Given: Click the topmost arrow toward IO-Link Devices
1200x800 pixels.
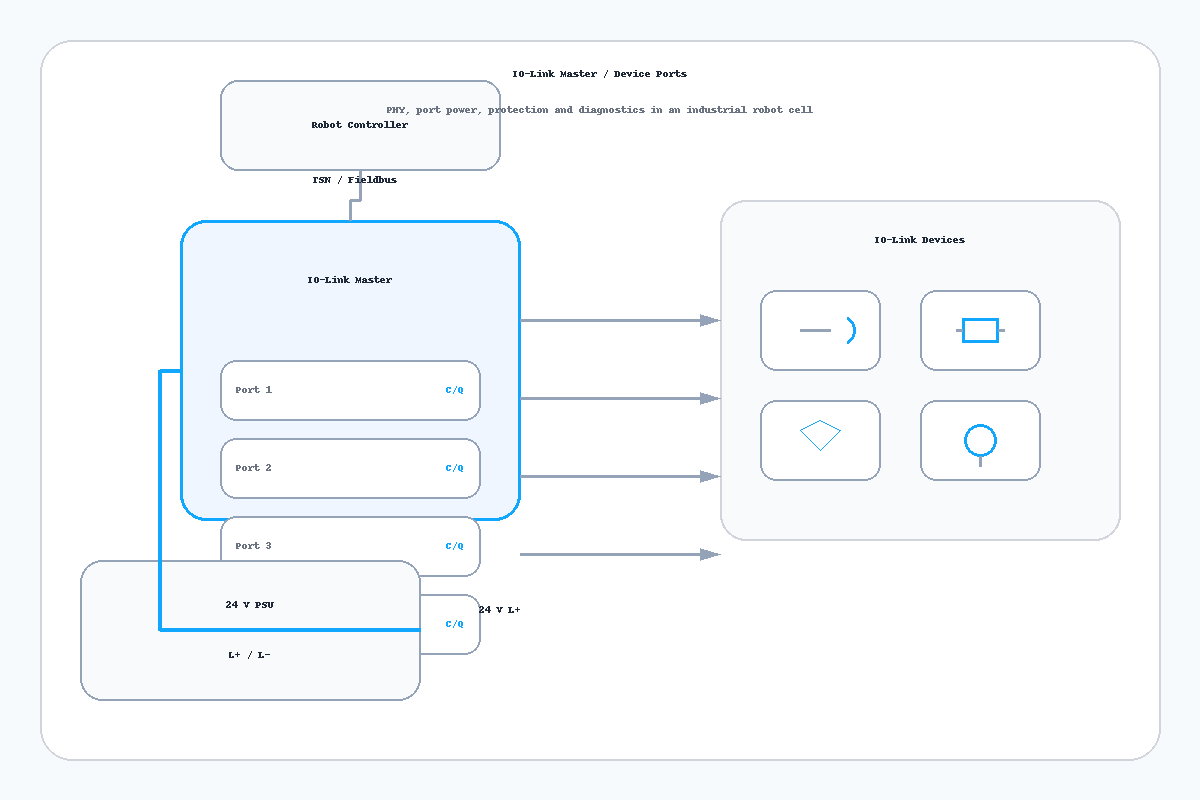Looking at the screenshot, I should point(620,320).
